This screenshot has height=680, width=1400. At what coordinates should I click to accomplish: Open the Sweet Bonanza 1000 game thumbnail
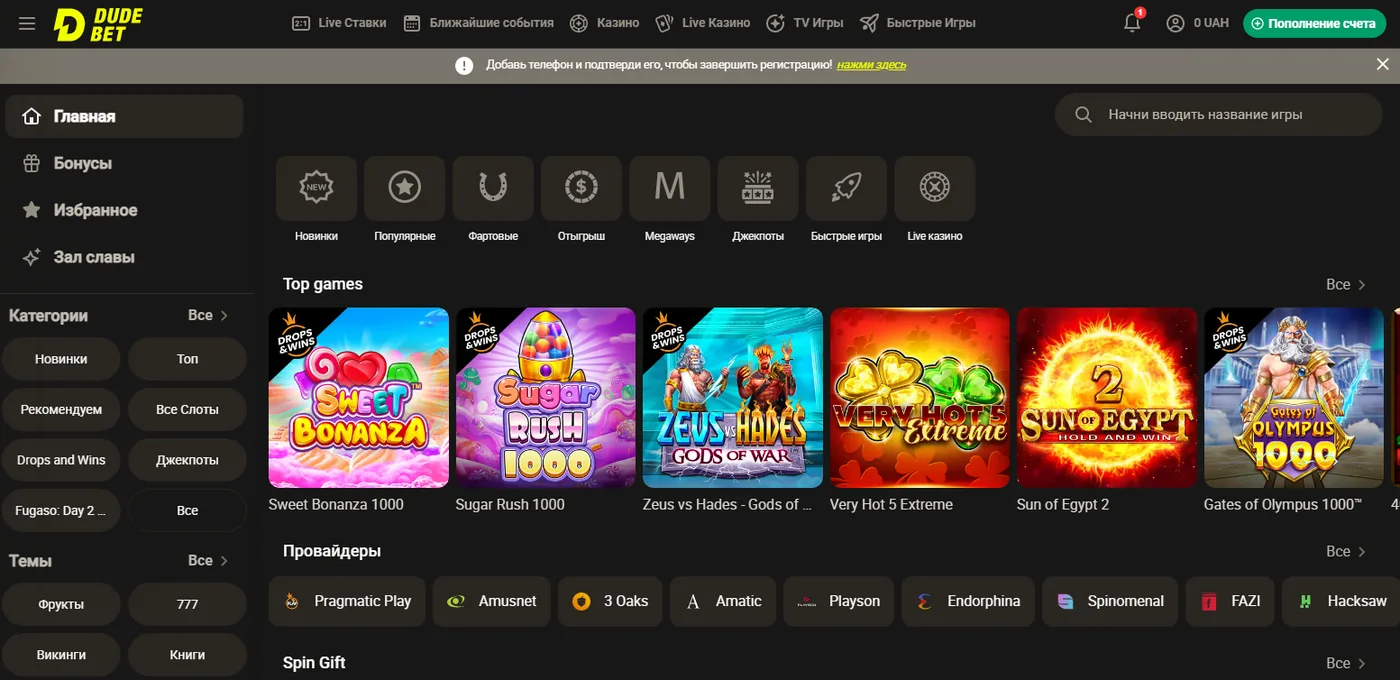[x=359, y=397]
